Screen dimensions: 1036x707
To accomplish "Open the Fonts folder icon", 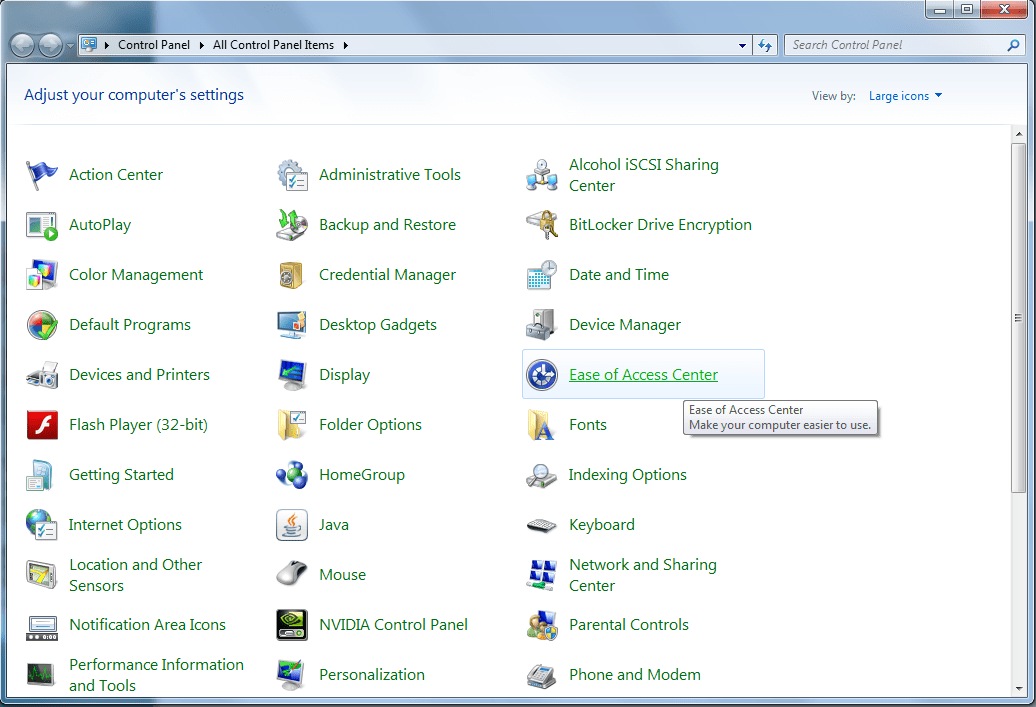I will (x=542, y=425).
